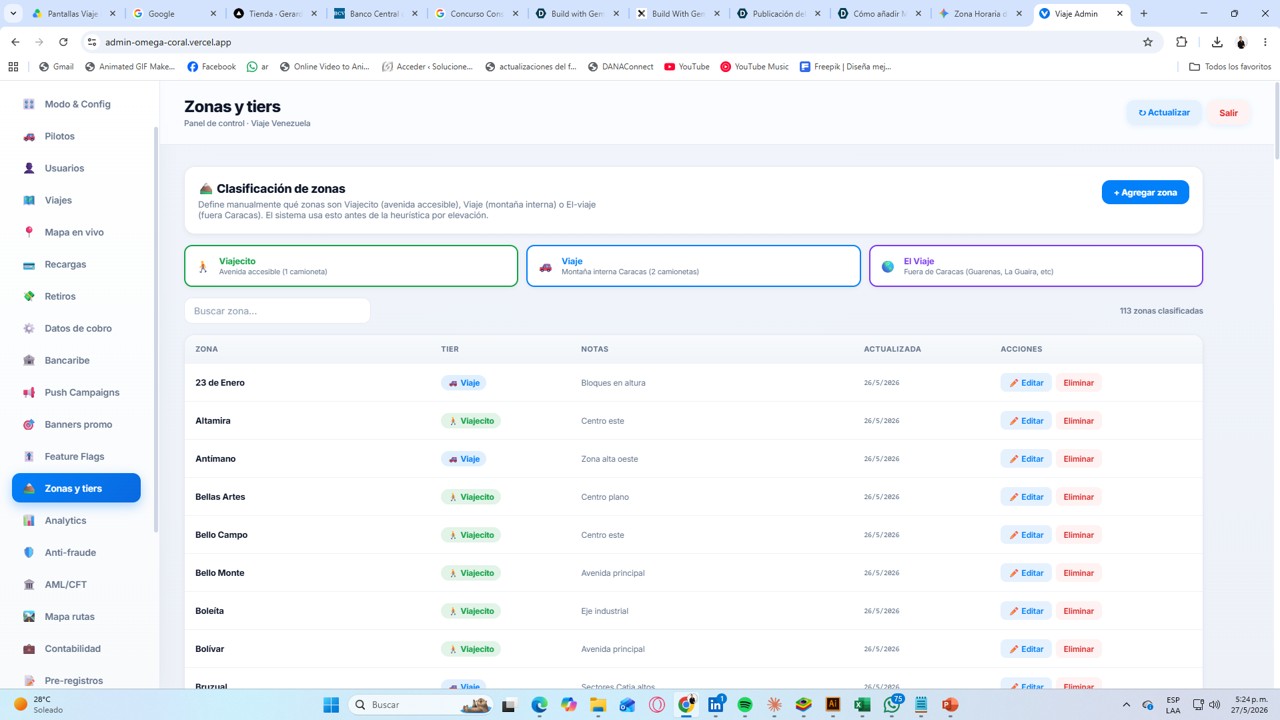Delete the Bolívar zone
Viewport: 1280px width, 720px height.
coord(1078,649)
